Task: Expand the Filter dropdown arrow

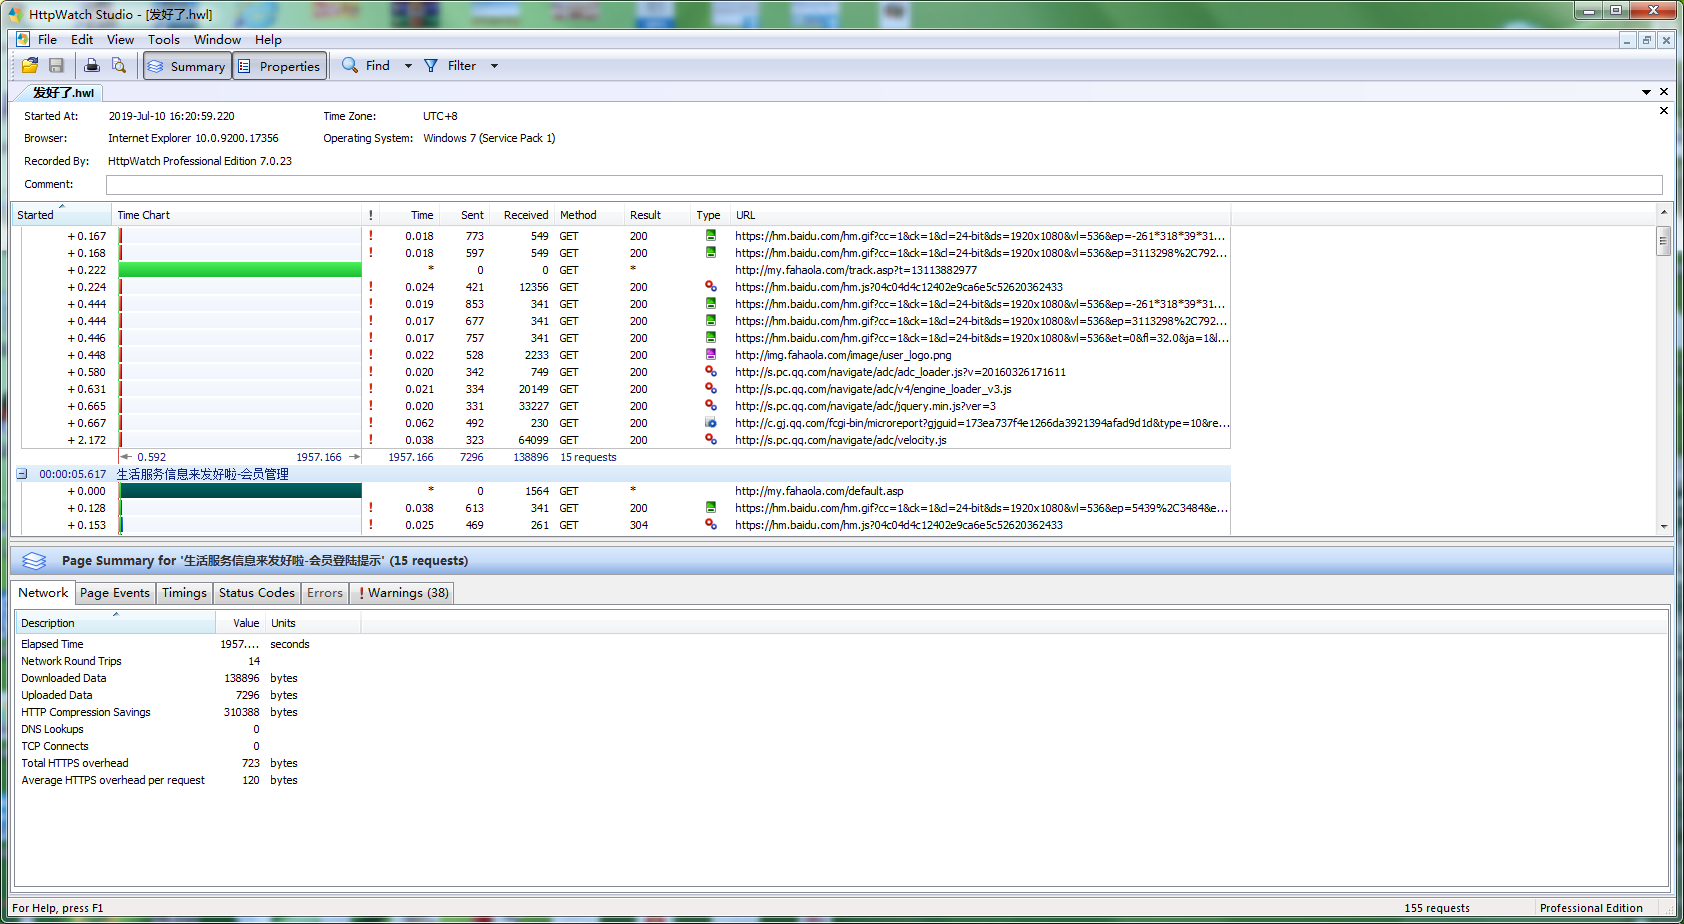Action: (494, 66)
